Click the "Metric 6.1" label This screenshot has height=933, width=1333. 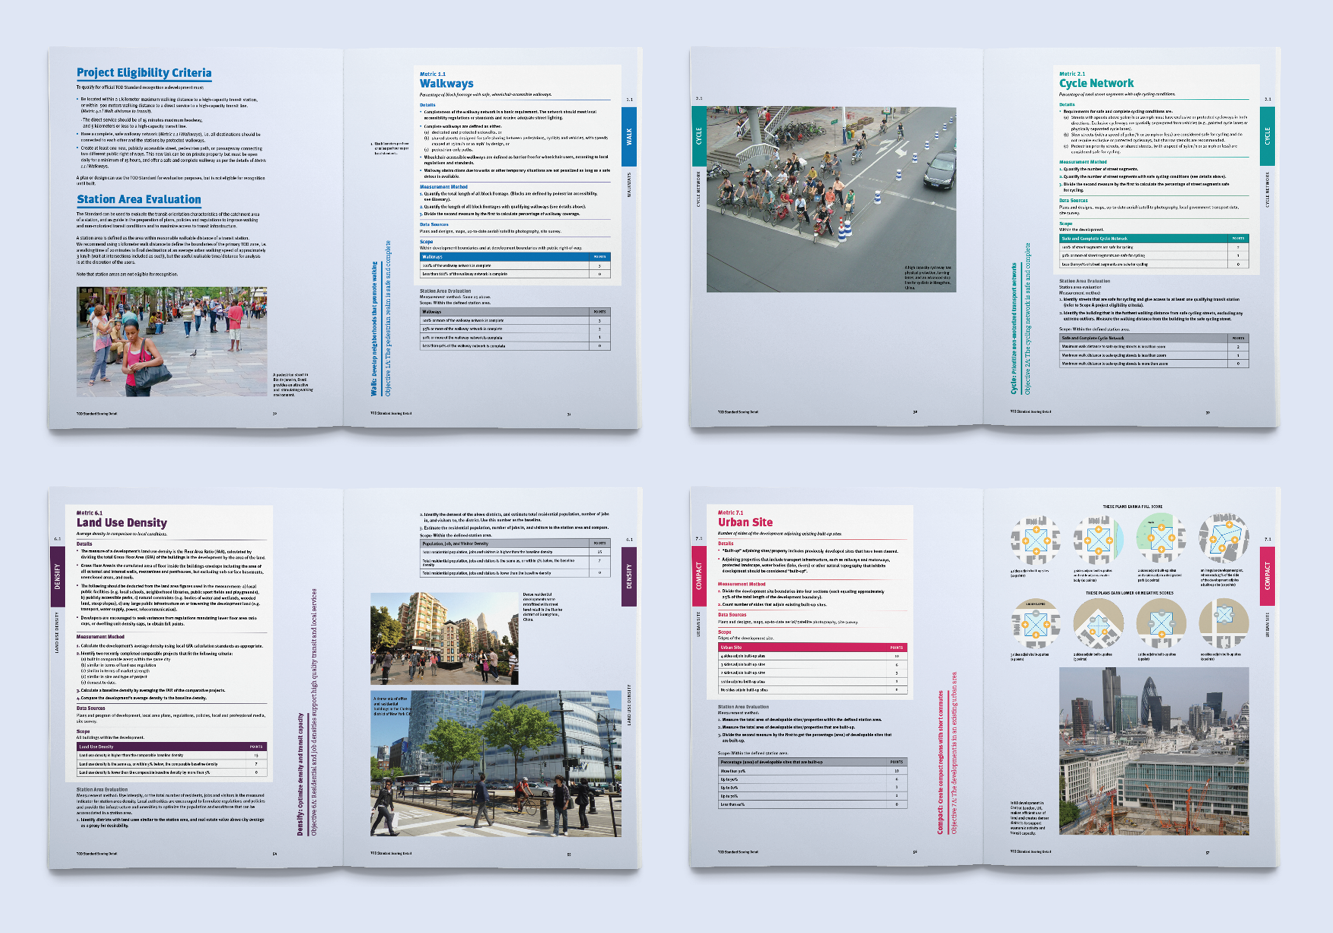point(90,513)
